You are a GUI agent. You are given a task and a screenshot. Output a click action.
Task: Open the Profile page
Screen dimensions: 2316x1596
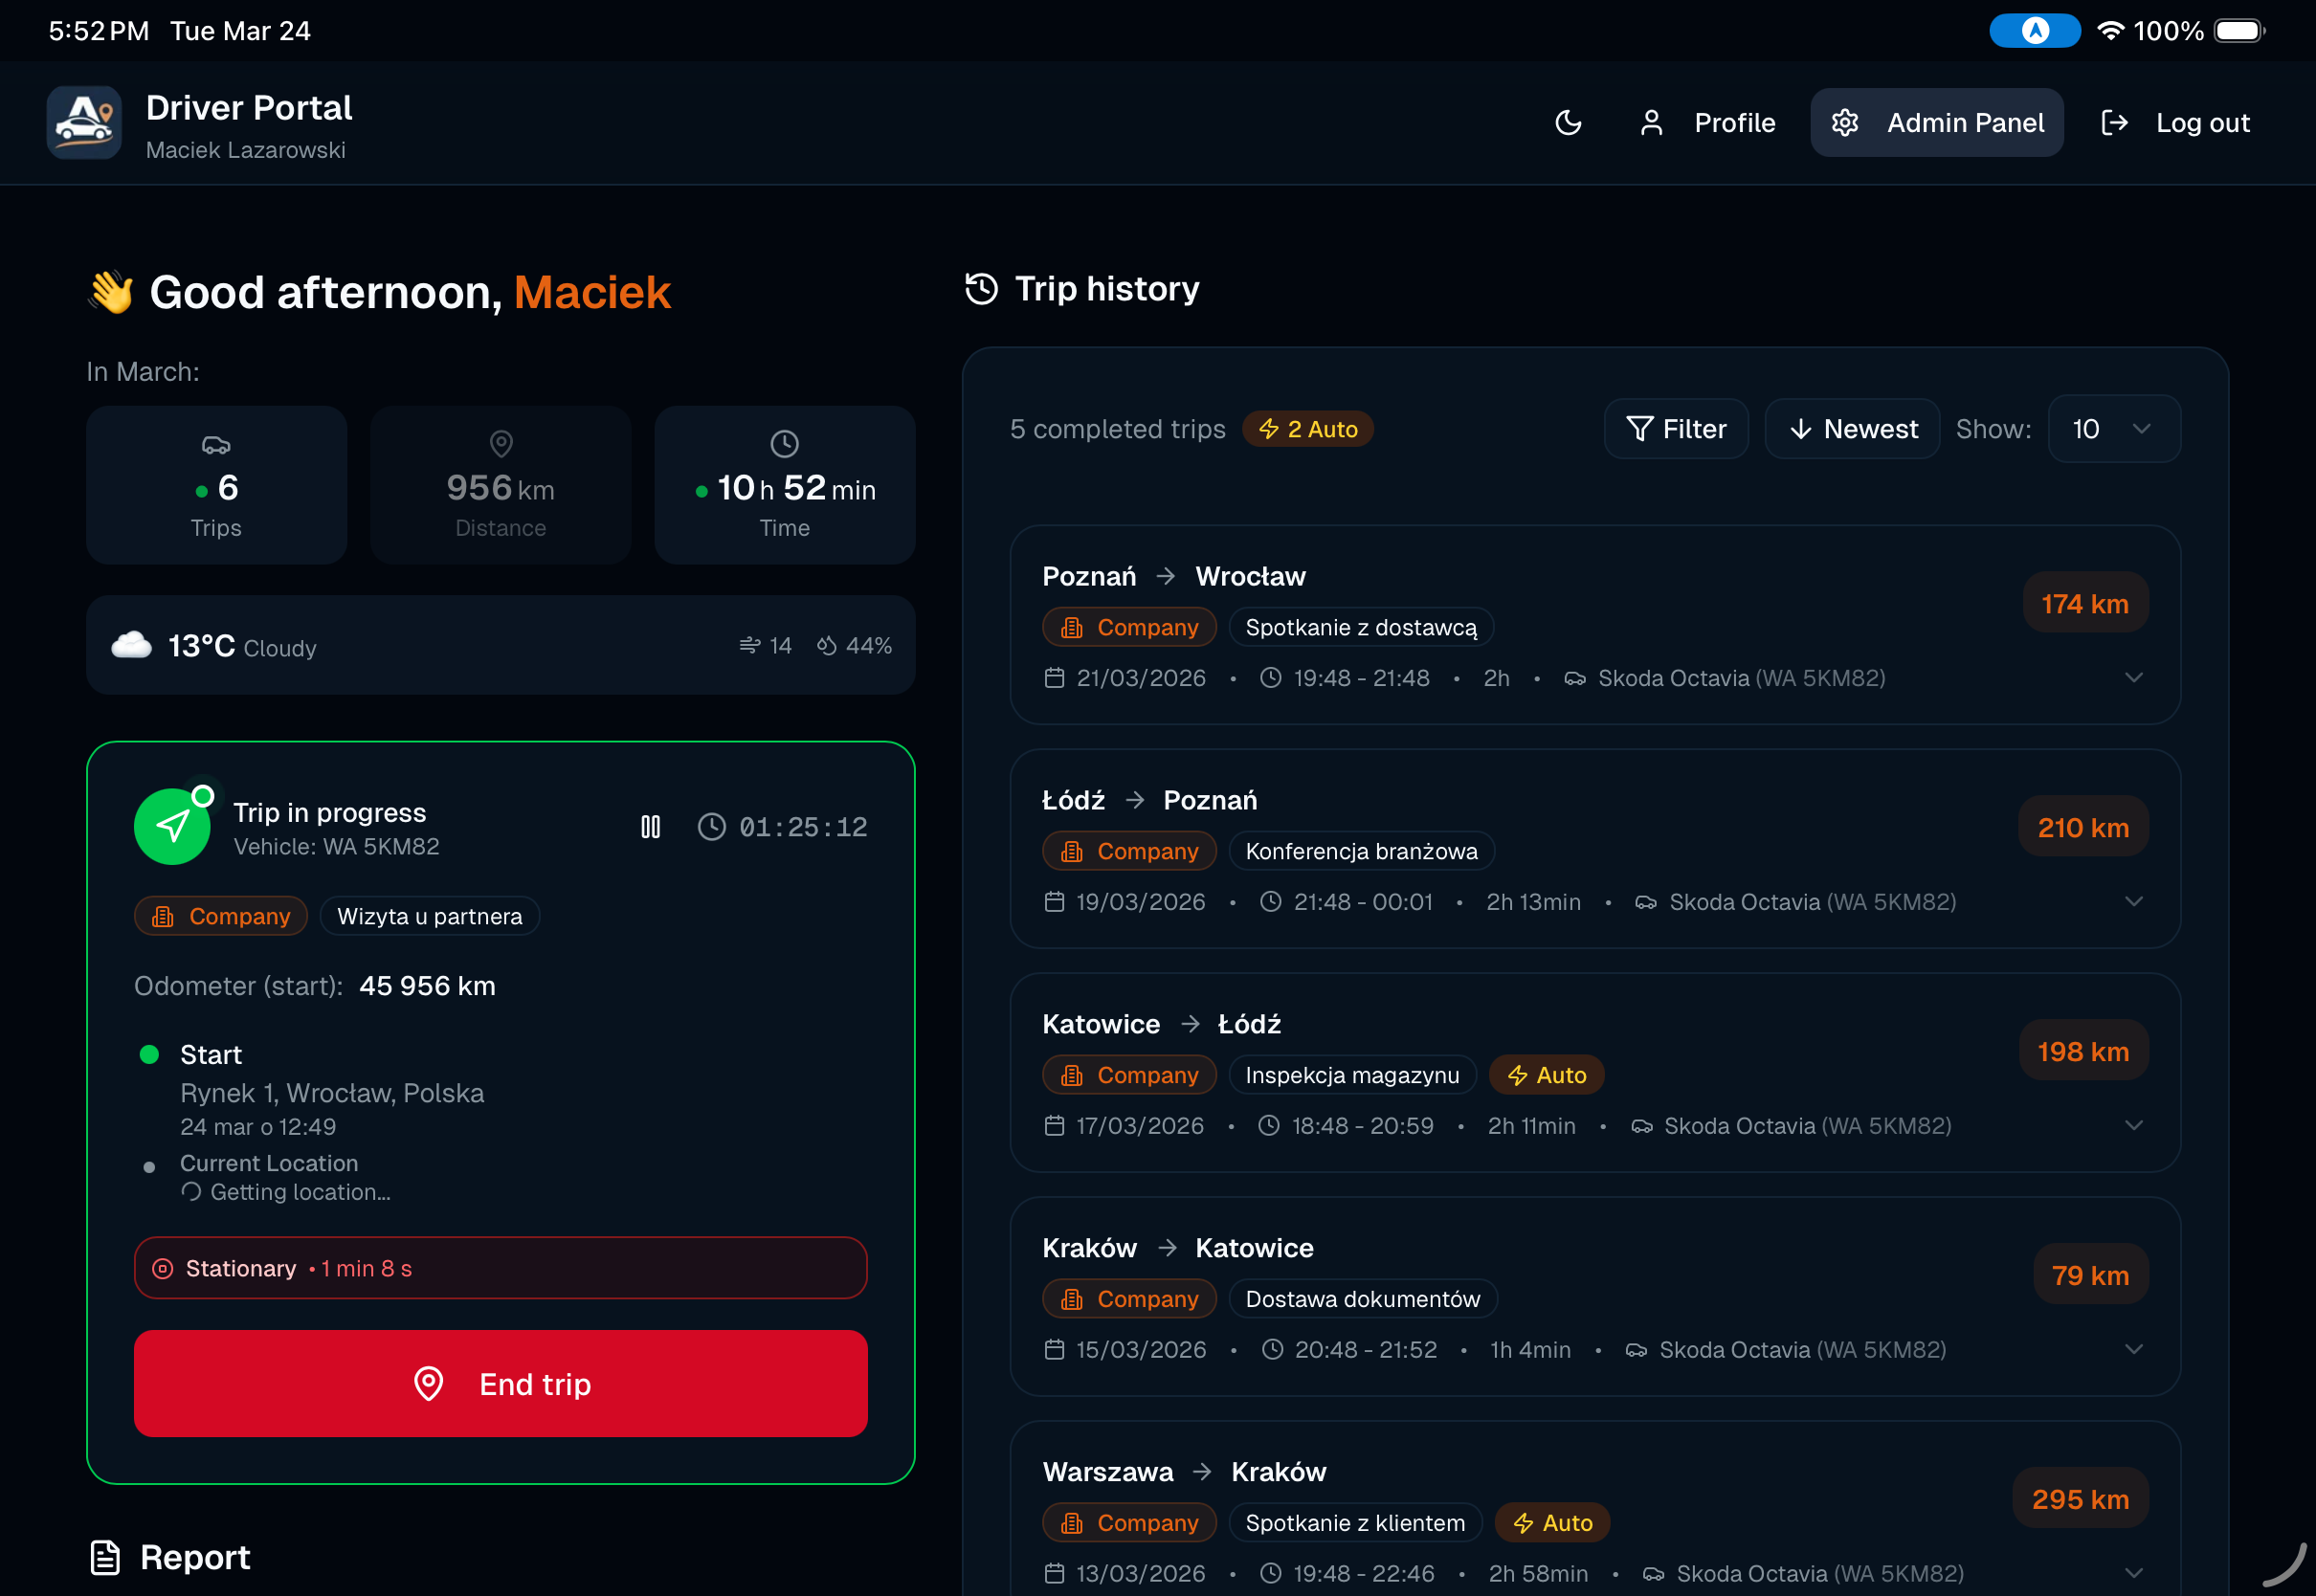tap(1734, 122)
